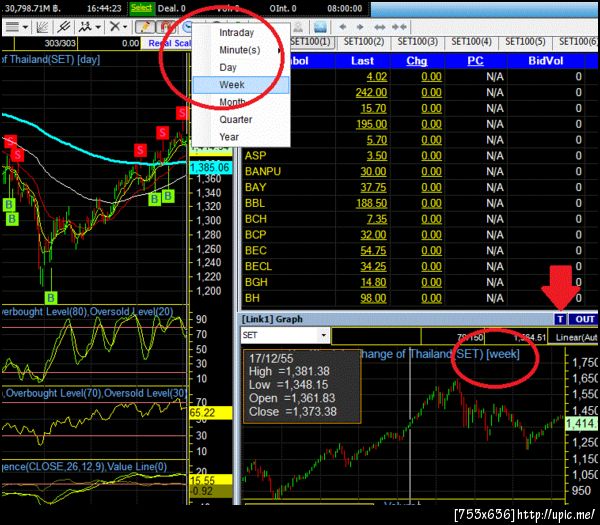Sort by the PC column header
600x525 pixels.
click(x=476, y=61)
